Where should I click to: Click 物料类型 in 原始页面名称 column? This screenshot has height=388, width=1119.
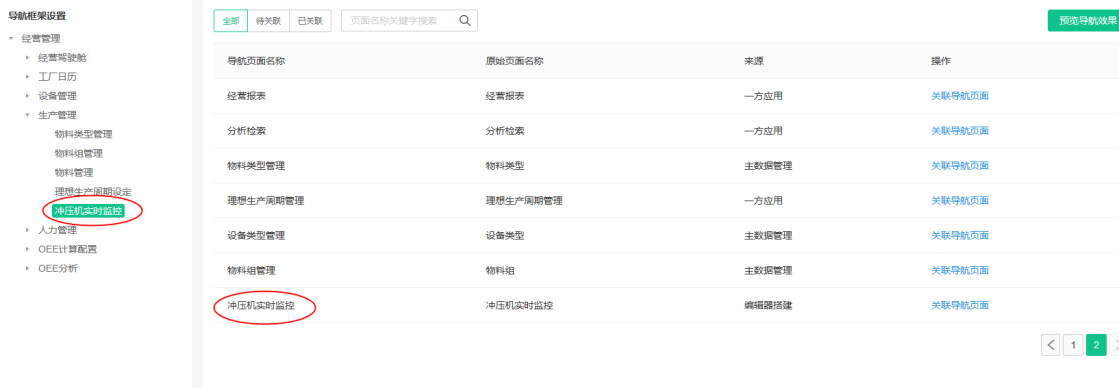click(x=505, y=166)
